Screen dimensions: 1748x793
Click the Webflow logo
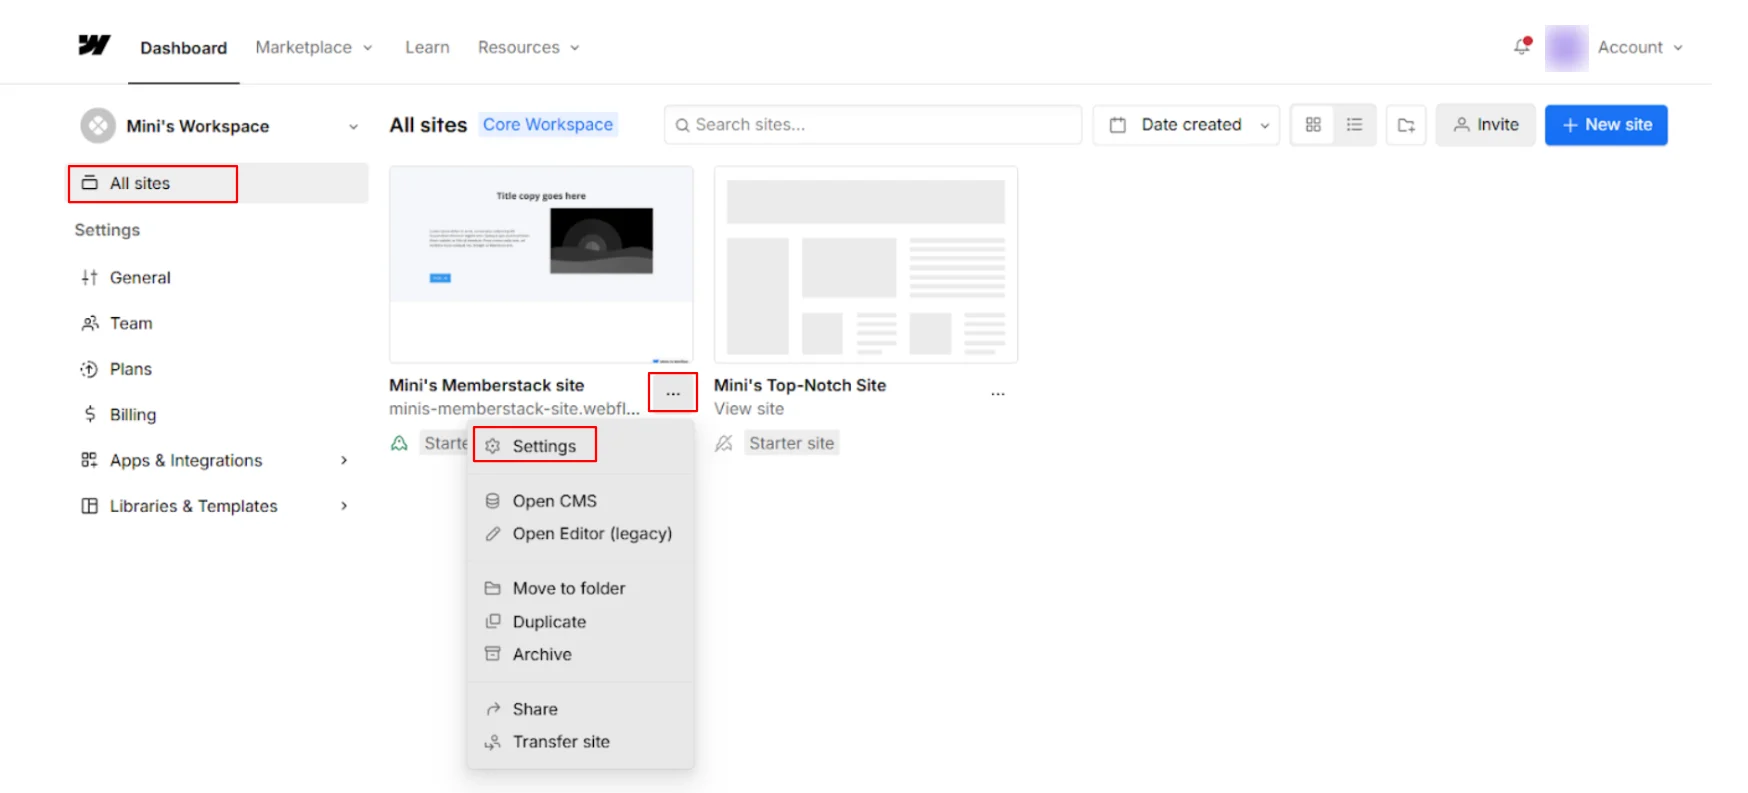click(x=94, y=46)
